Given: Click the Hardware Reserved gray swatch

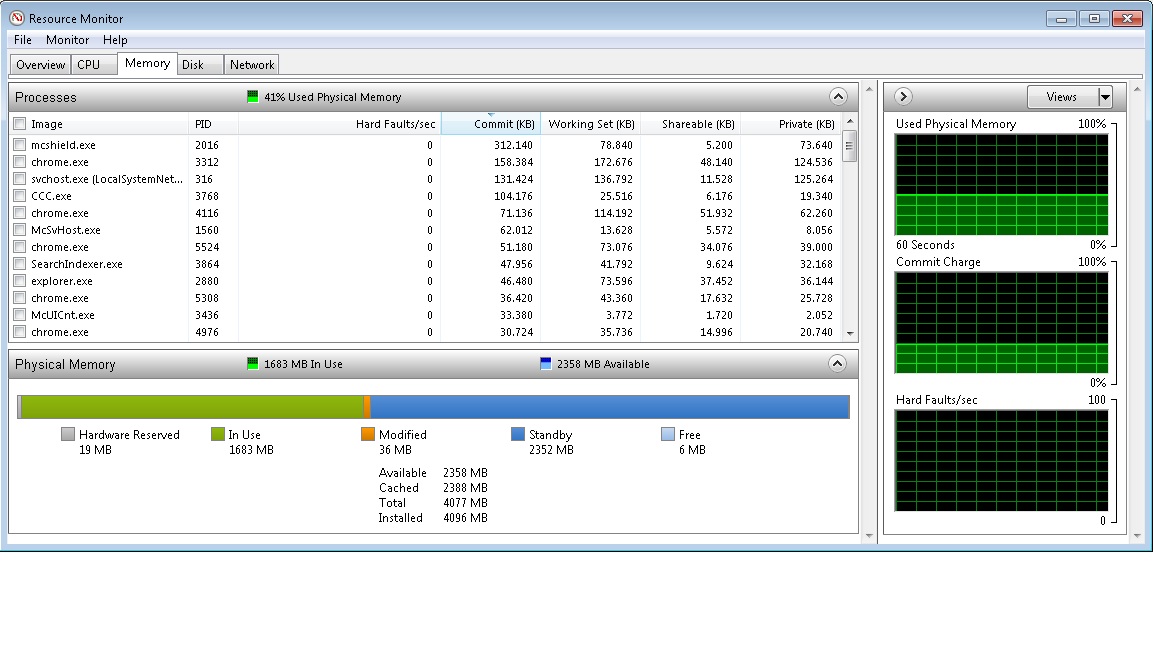Looking at the screenshot, I should 68,434.
